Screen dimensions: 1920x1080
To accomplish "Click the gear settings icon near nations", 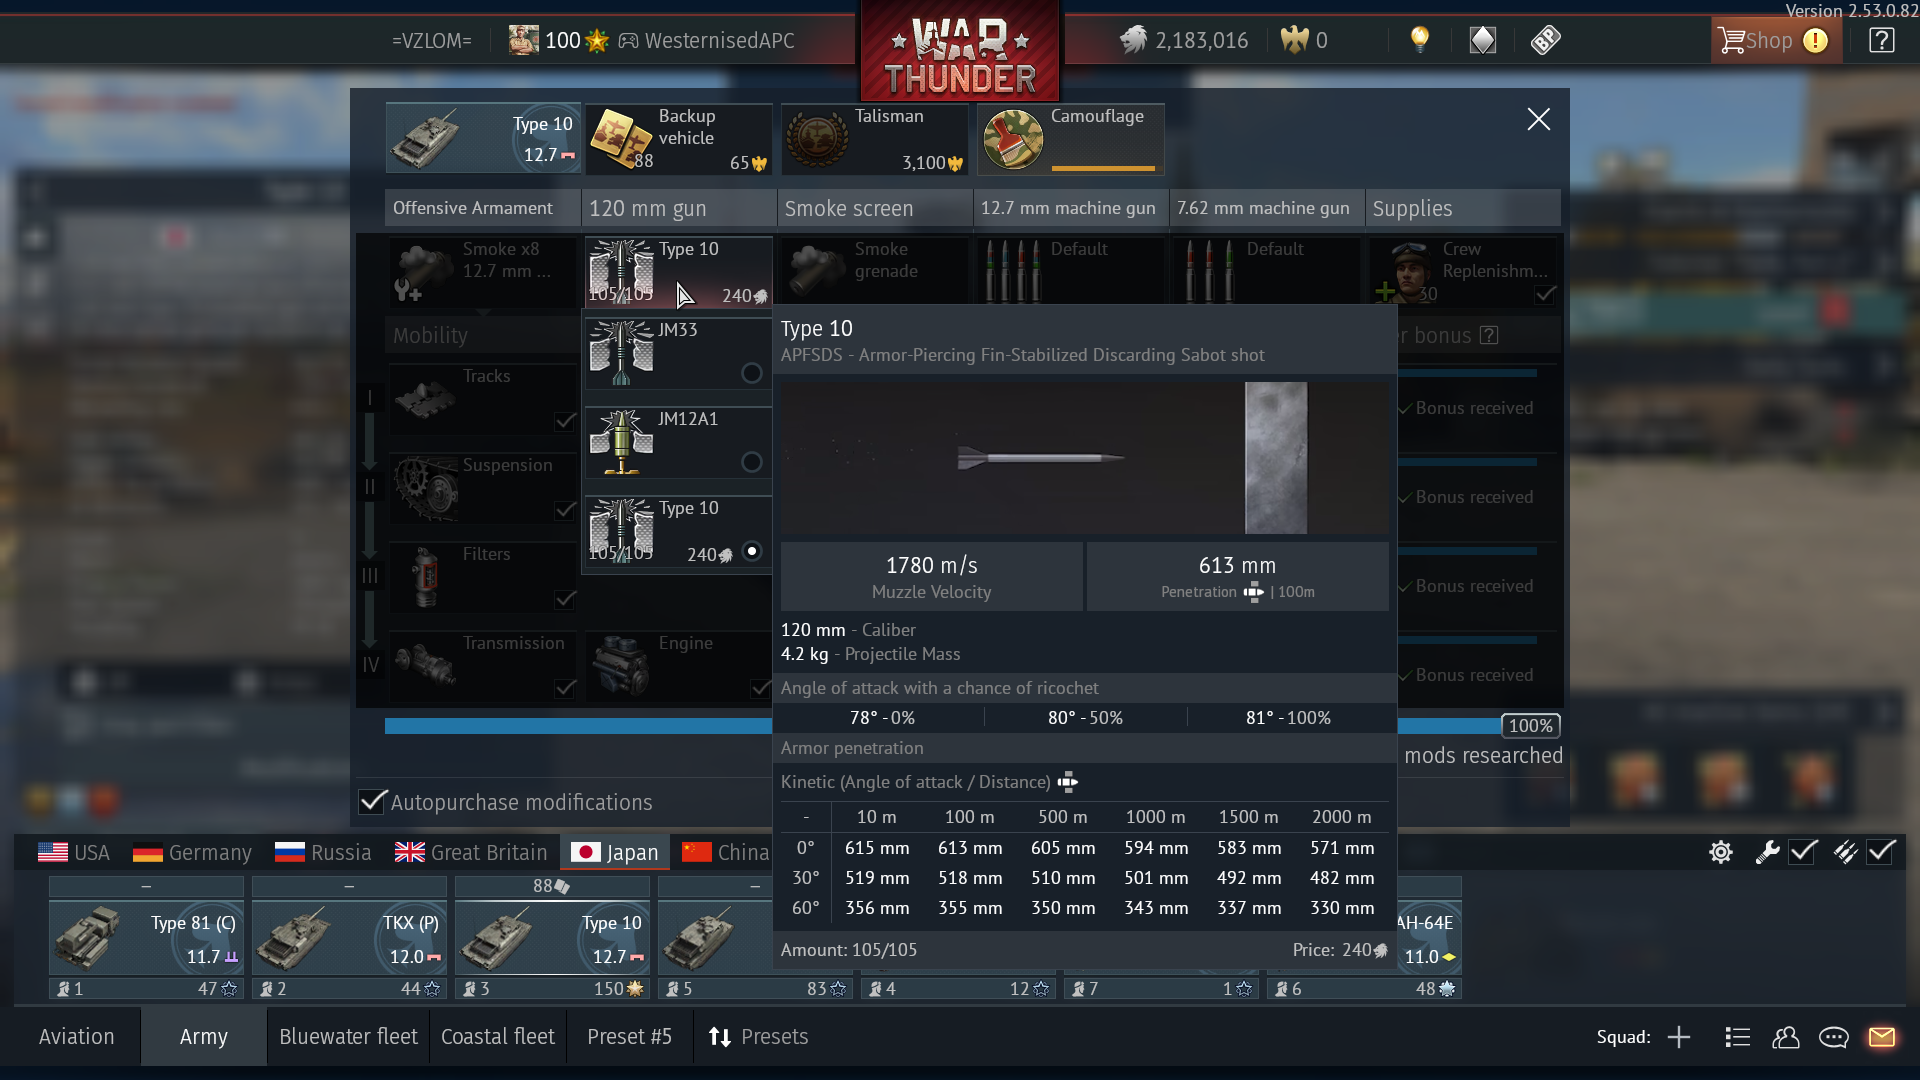I will tap(1720, 852).
